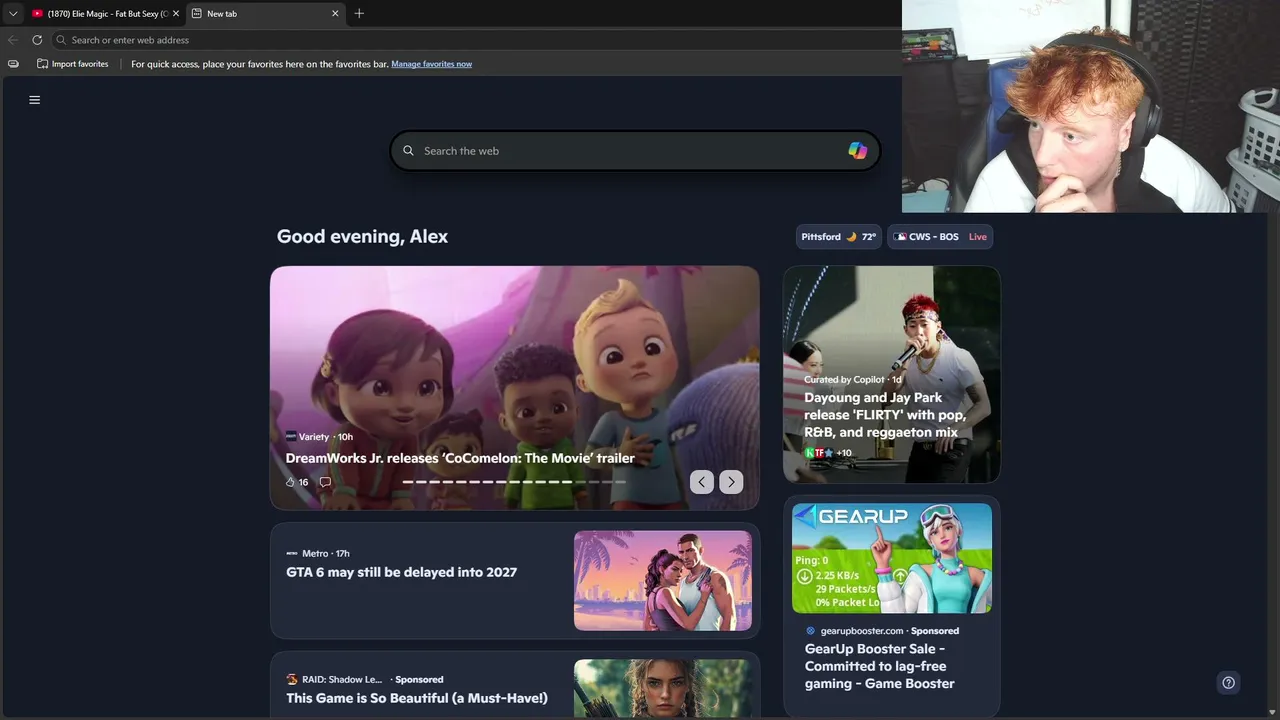Open the CoComelon: The Movie trailer headline
This screenshot has height=720, width=1280.
[x=460, y=458]
